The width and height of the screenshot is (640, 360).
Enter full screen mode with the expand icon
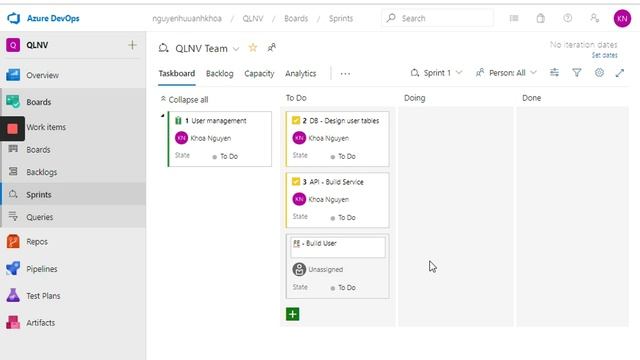pyautogui.click(x=620, y=73)
